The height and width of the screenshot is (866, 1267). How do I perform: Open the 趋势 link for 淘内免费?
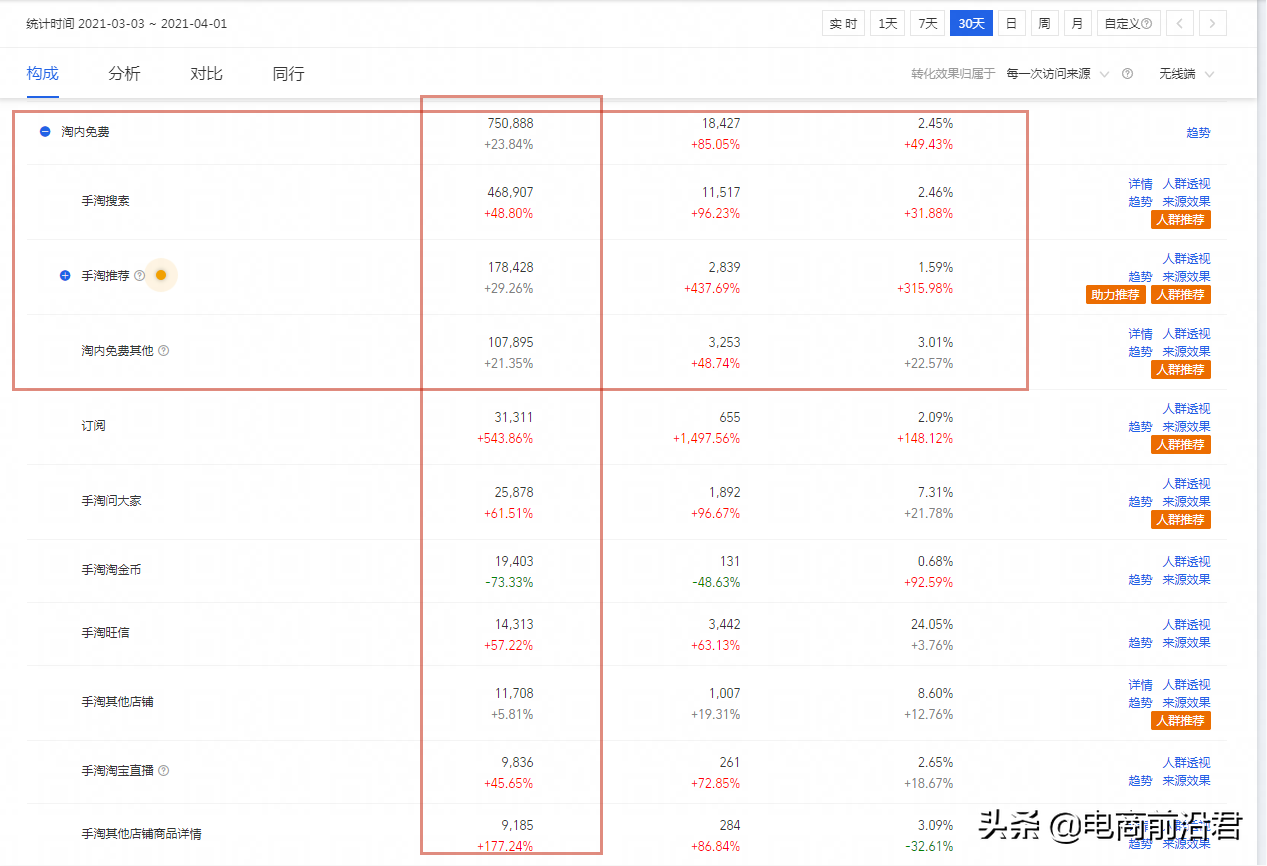(1197, 131)
